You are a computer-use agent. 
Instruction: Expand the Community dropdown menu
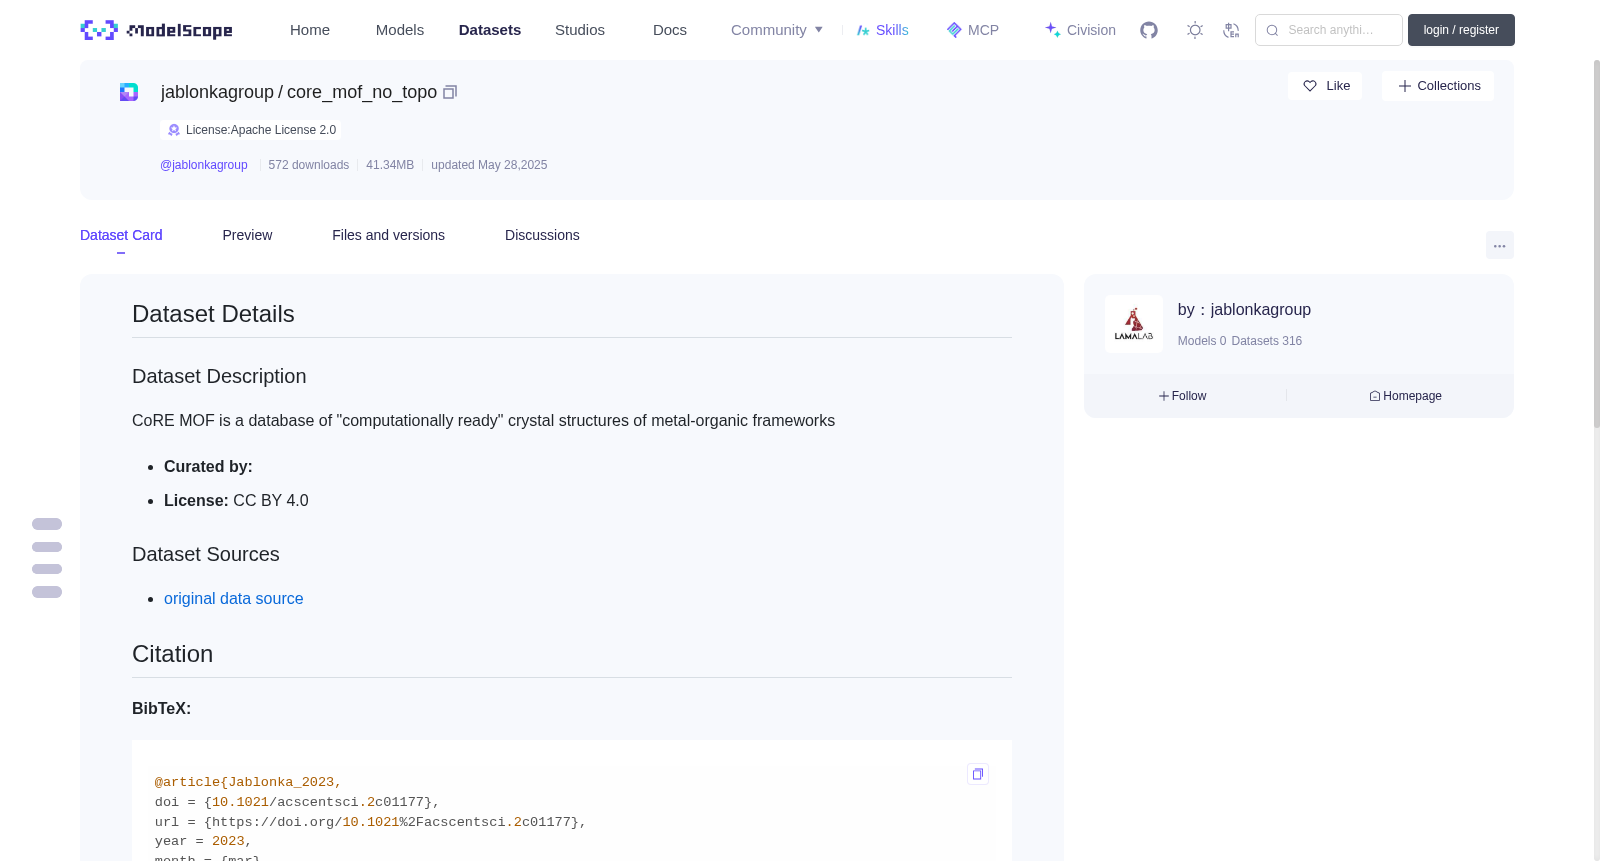777,30
